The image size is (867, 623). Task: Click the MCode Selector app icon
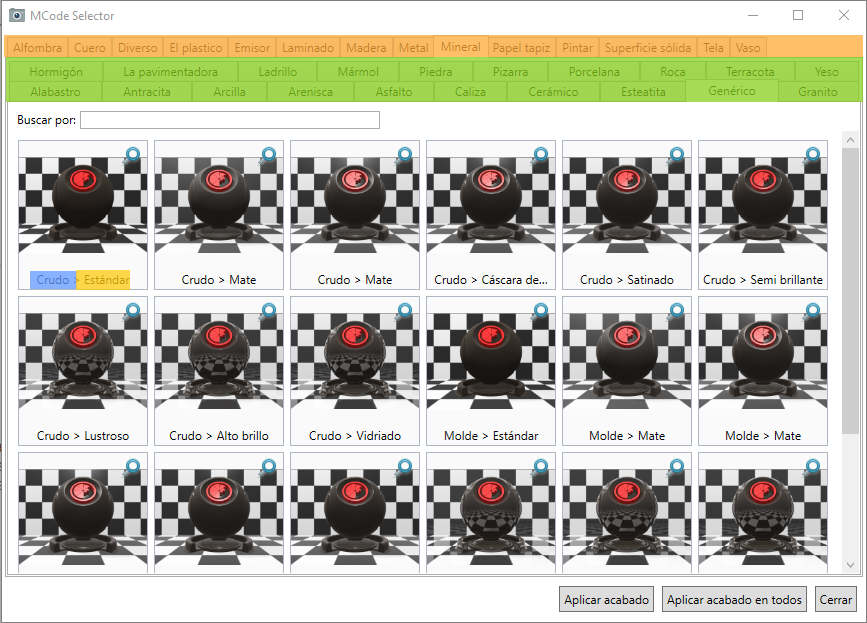[x=17, y=15]
